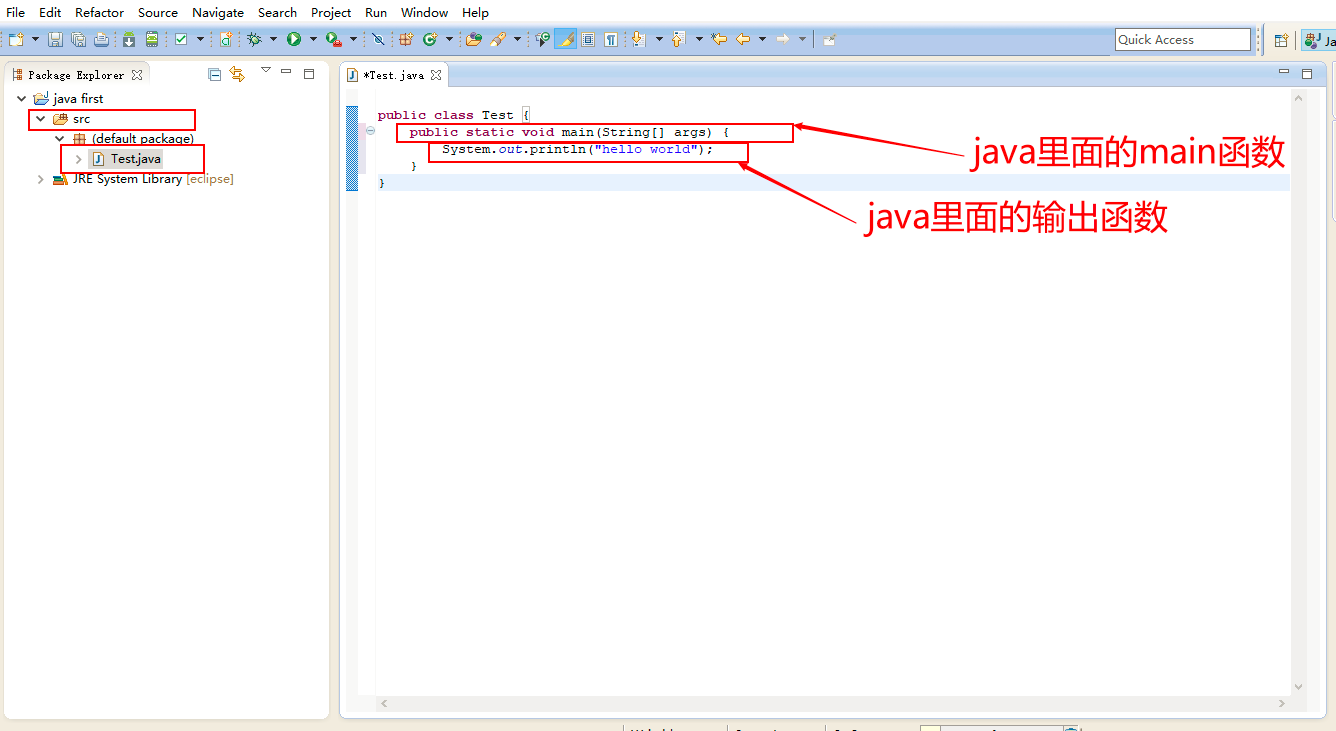Close the Package Explorer view
This screenshot has width=1336, height=731.
(x=137, y=75)
